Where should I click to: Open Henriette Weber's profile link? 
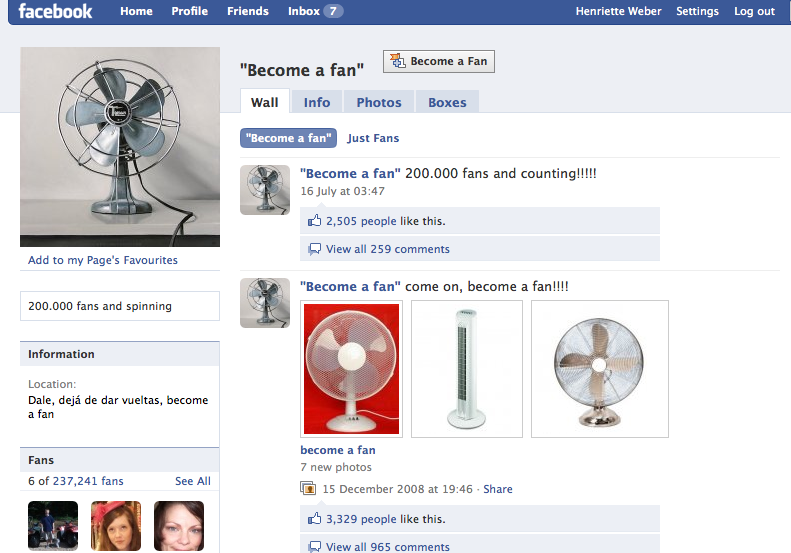coord(618,11)
